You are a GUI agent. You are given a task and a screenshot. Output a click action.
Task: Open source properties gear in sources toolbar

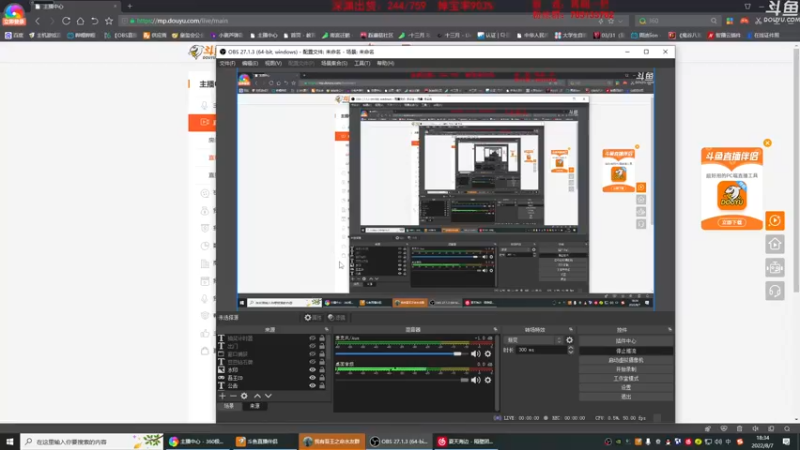click(x=244, y=396)
